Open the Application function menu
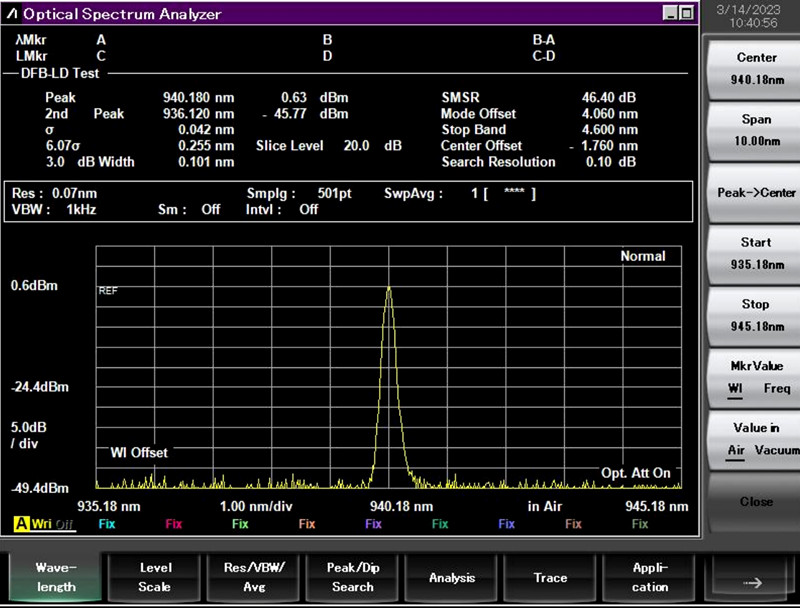The image size is (800, 608). 649,577
